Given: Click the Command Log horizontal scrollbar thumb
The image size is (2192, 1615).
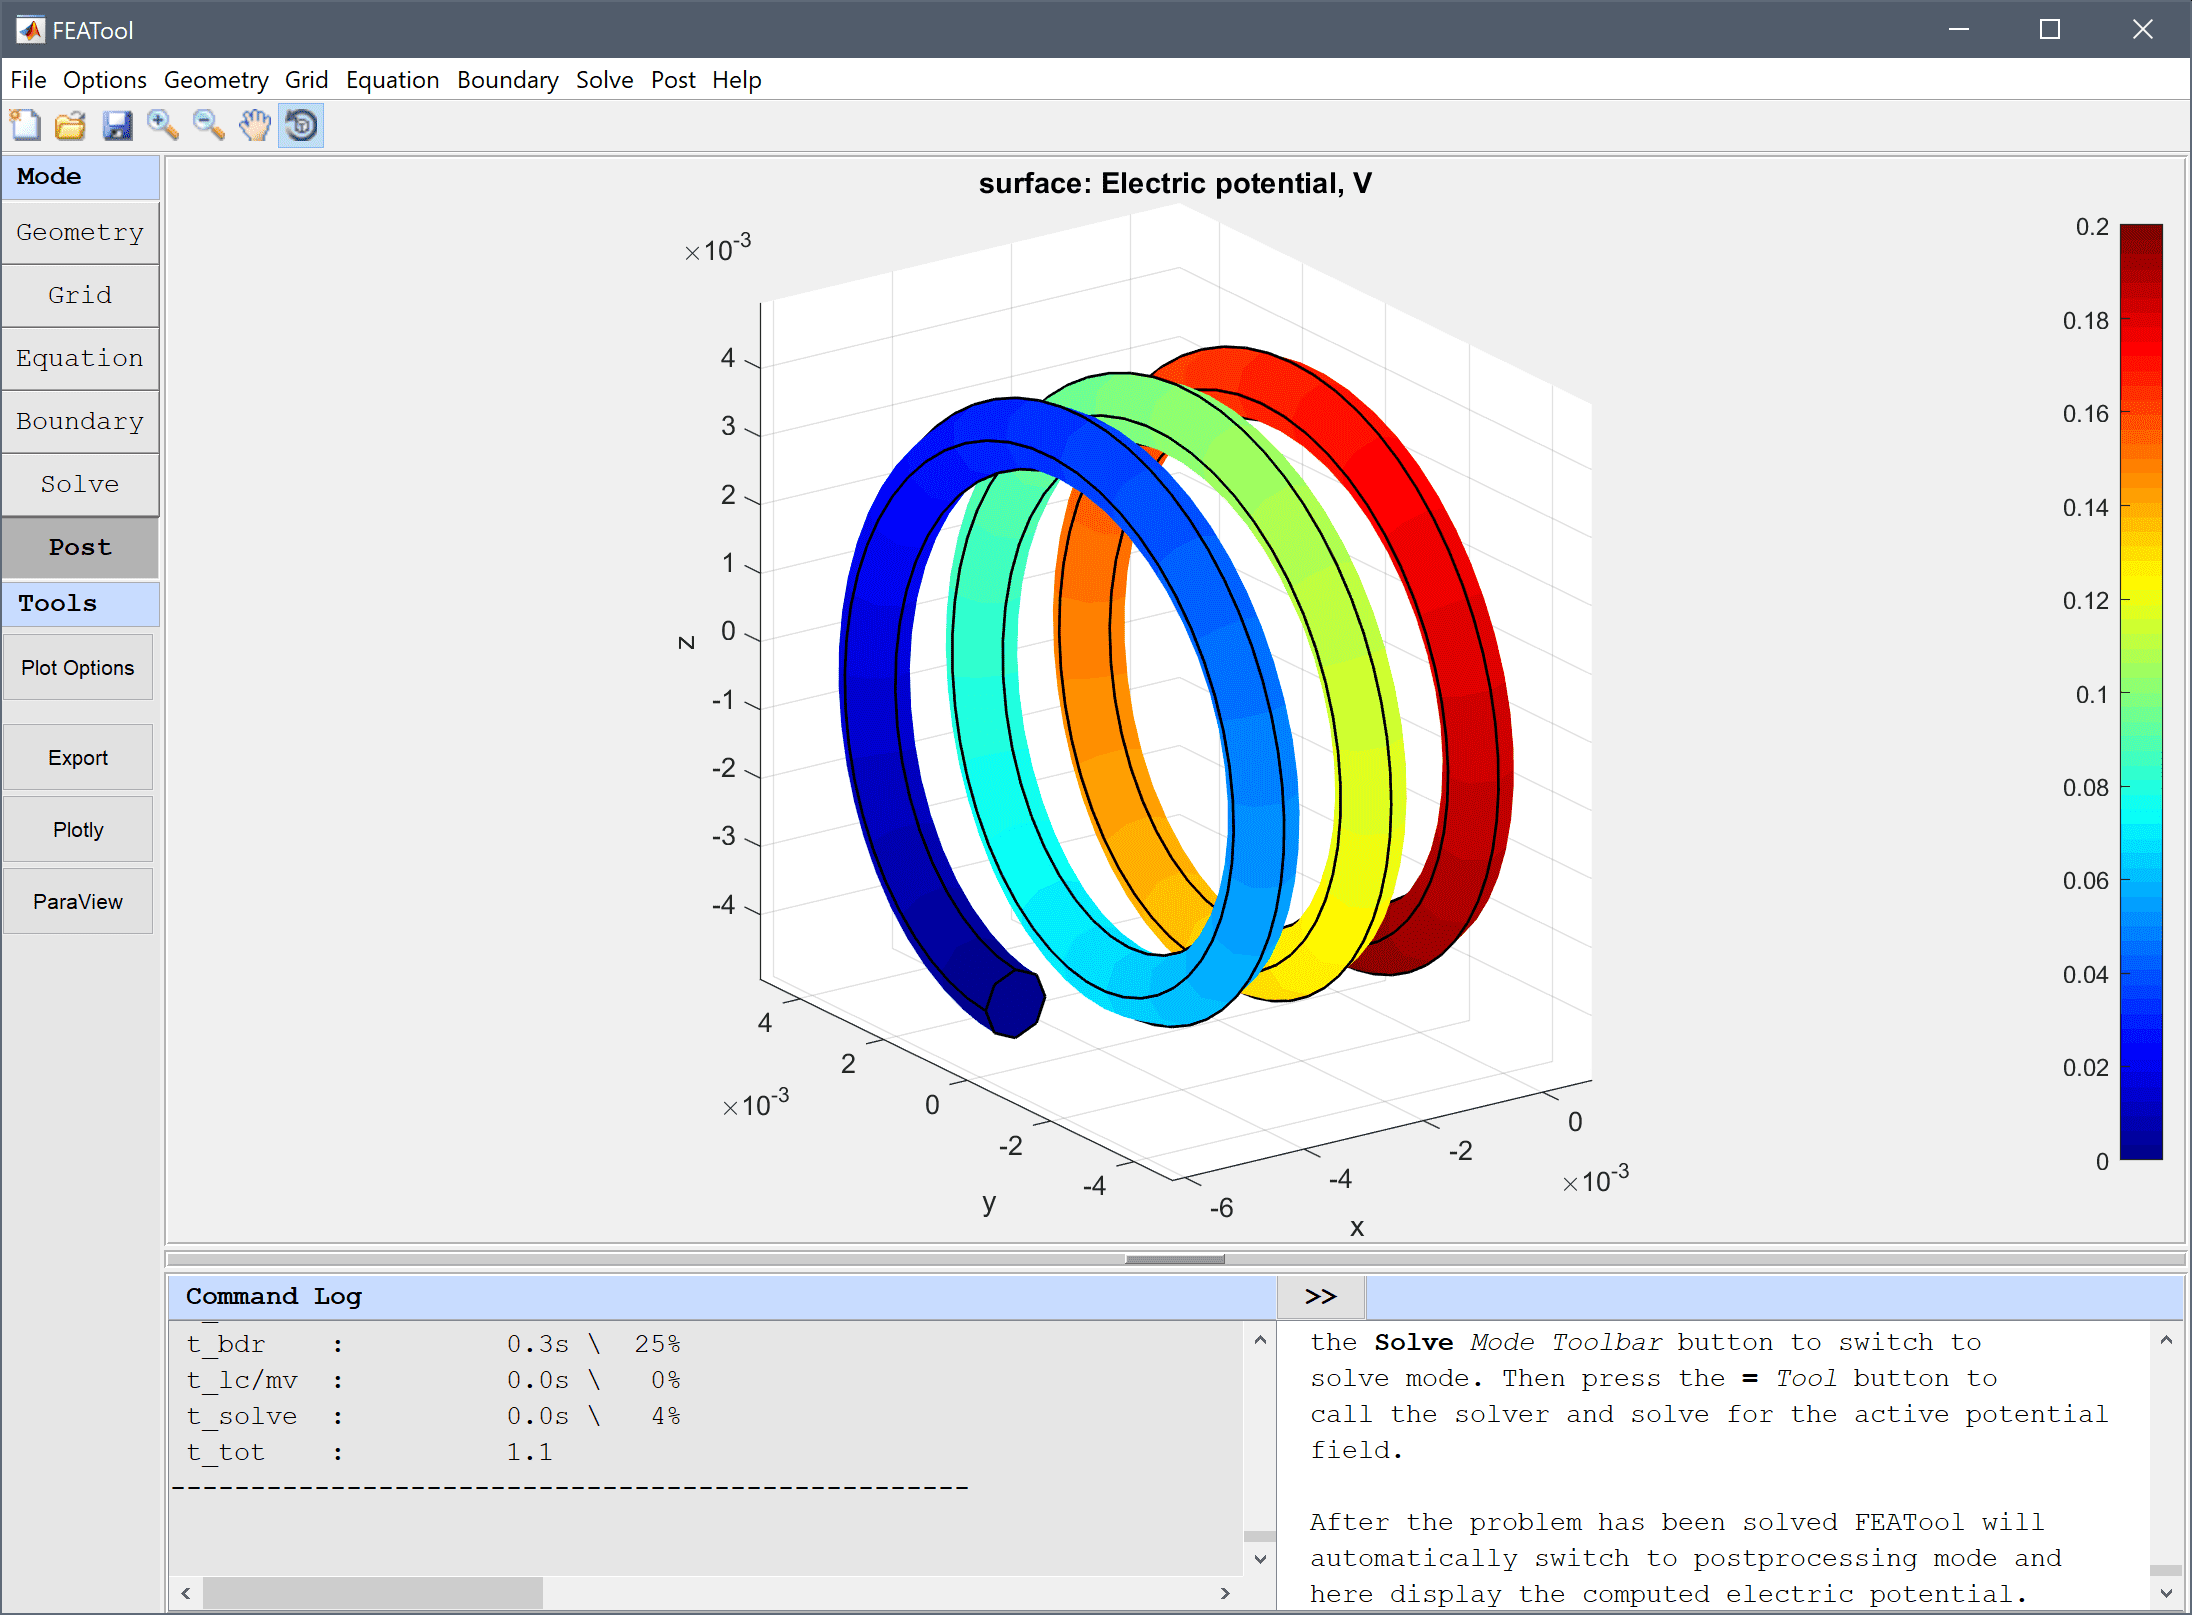Looking at the screenshot, I should click(373, 1593).
